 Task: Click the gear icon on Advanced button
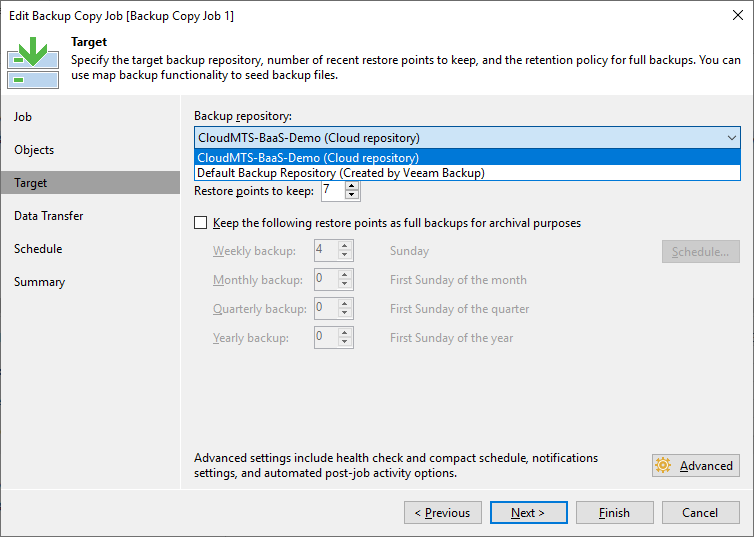point(664,465)
